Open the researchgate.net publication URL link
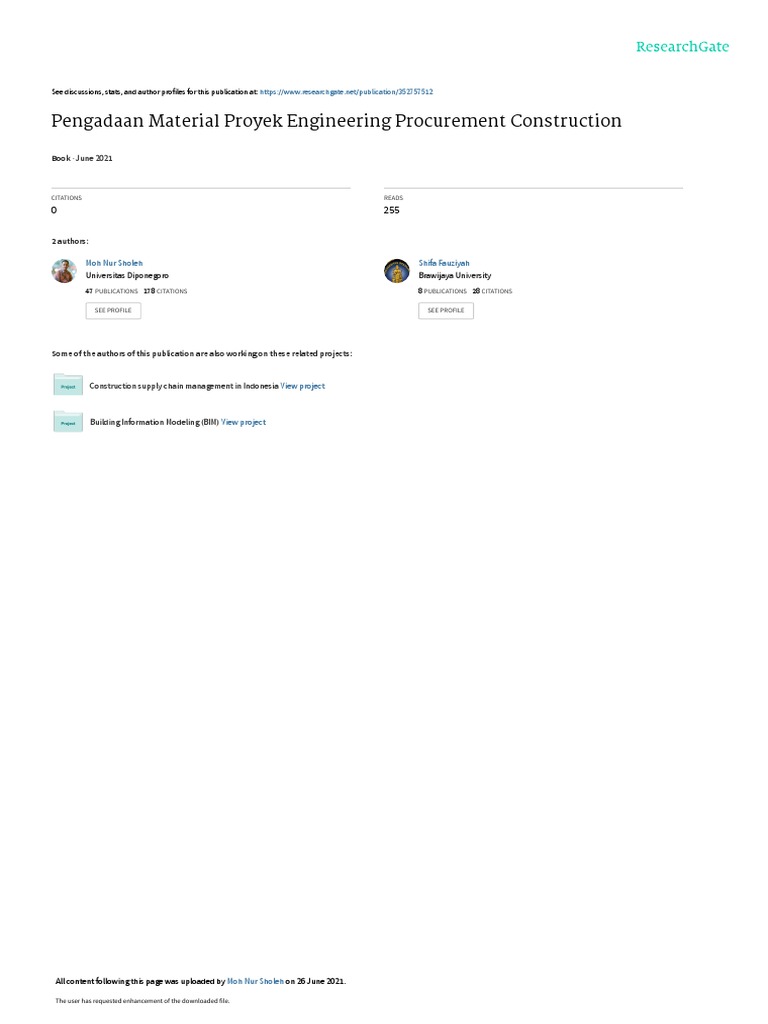The height and width of the screenshot is (1024, 768). tap(346, 92)
